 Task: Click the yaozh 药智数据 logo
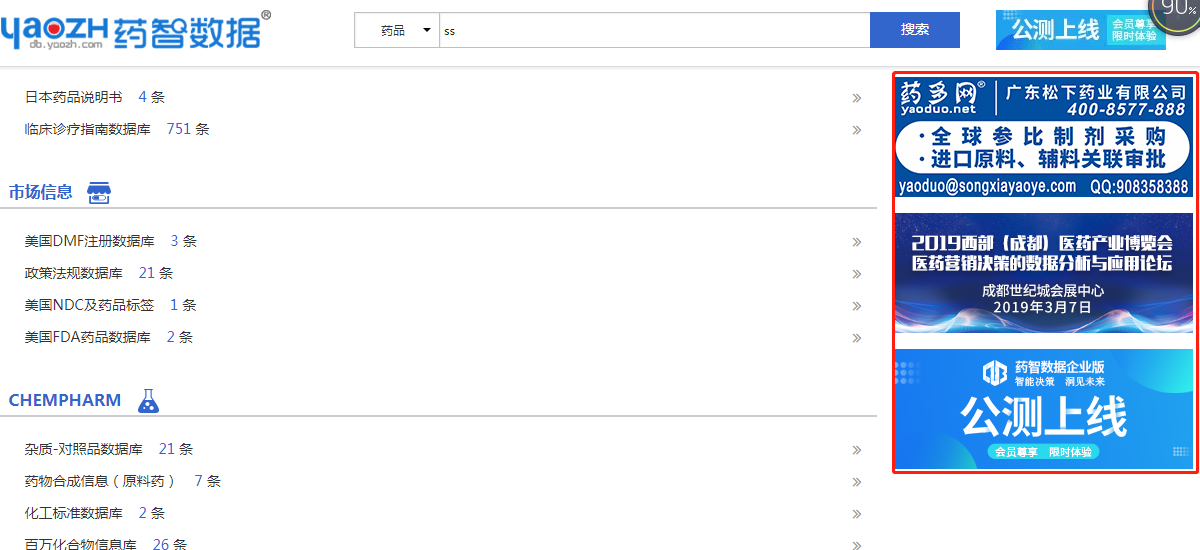[x=135, y=30]
